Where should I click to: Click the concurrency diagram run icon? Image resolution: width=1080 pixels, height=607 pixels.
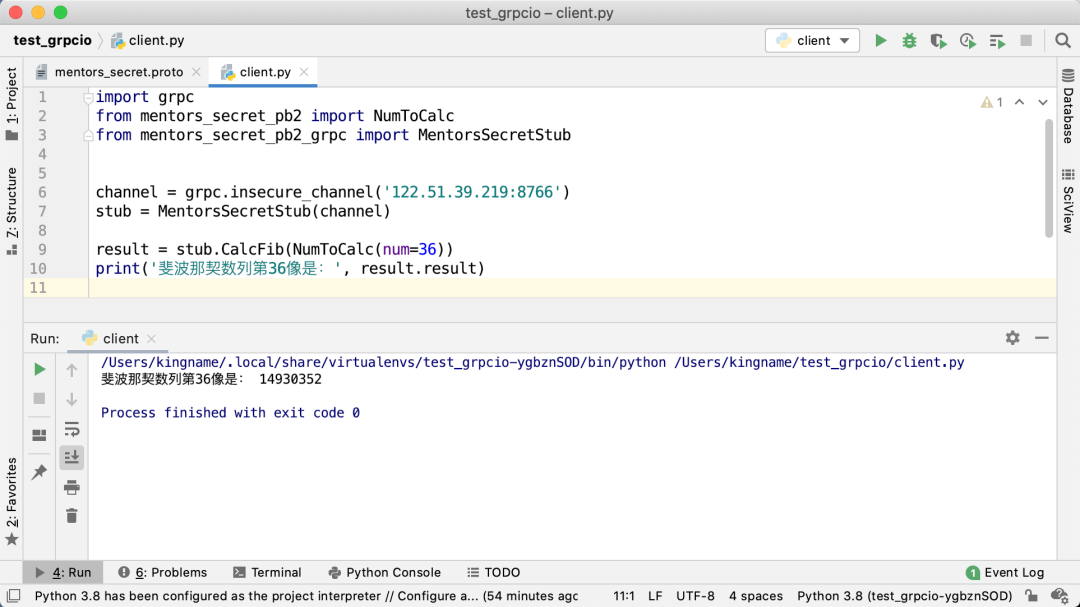997,41
